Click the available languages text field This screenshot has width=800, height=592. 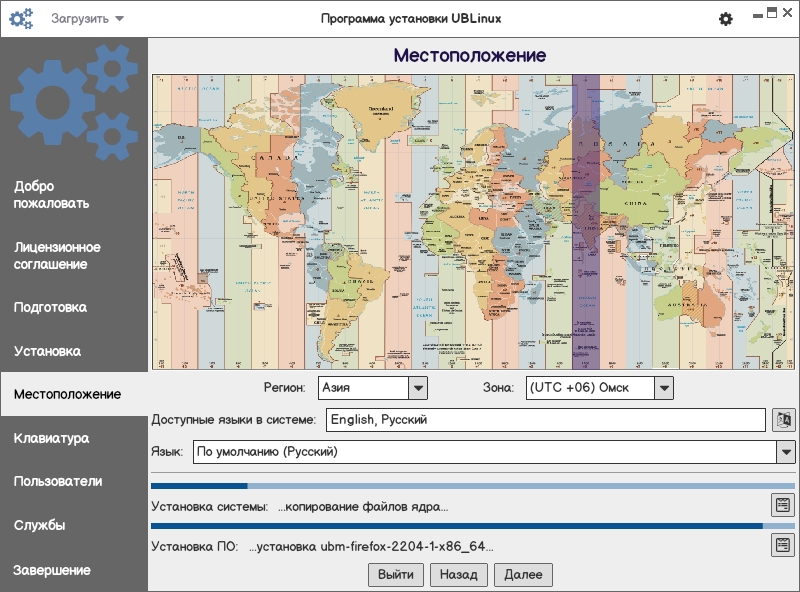pyautogui.click(x=545, y=420)
